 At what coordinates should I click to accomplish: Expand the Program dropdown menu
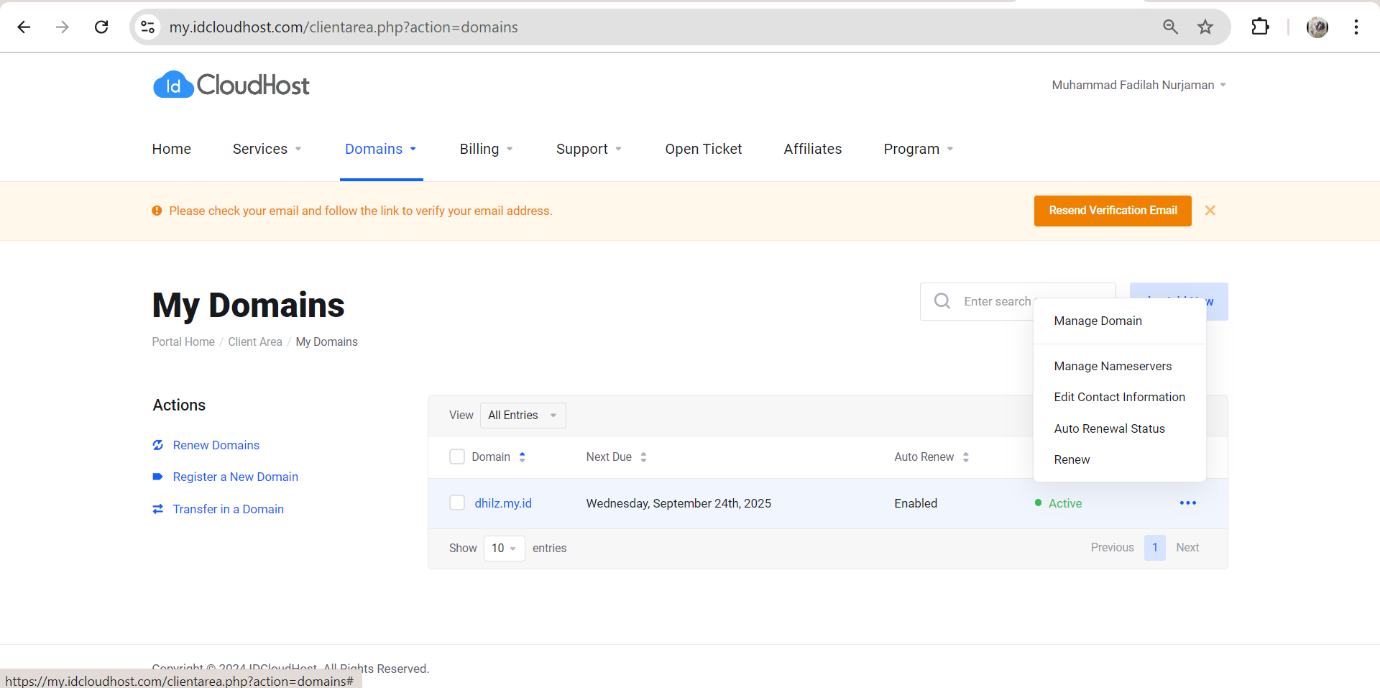point(918,149)
